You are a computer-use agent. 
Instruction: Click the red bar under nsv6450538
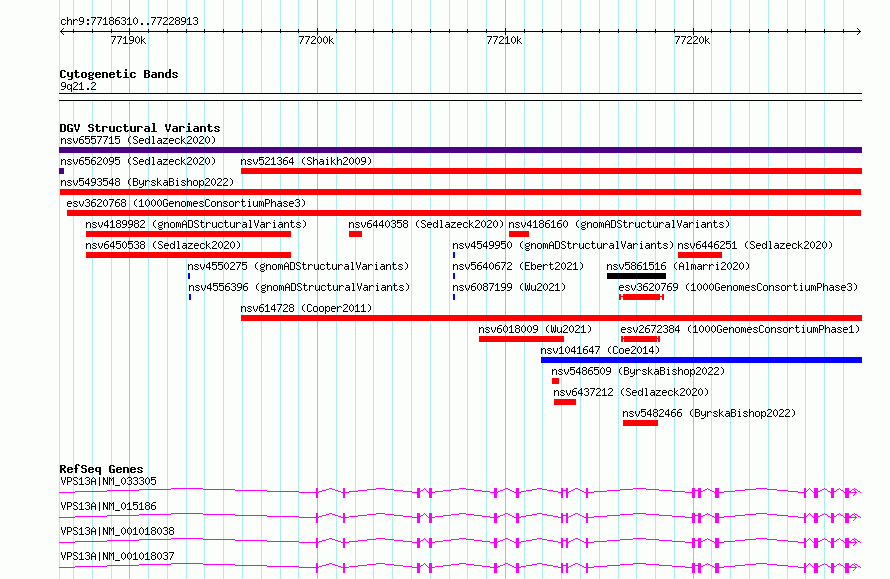pos(188,255)
